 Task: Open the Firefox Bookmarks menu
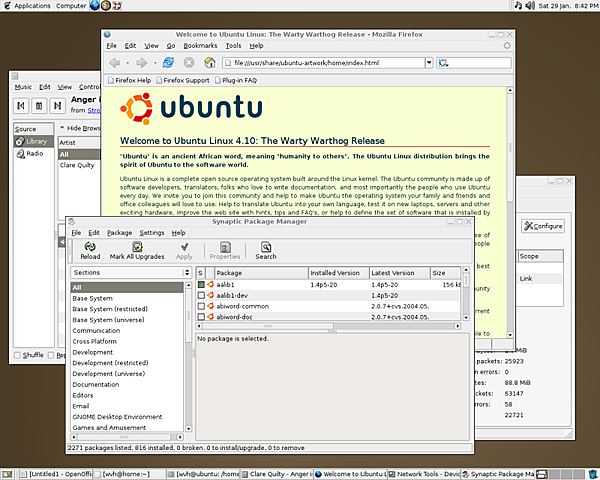(200, 46)
